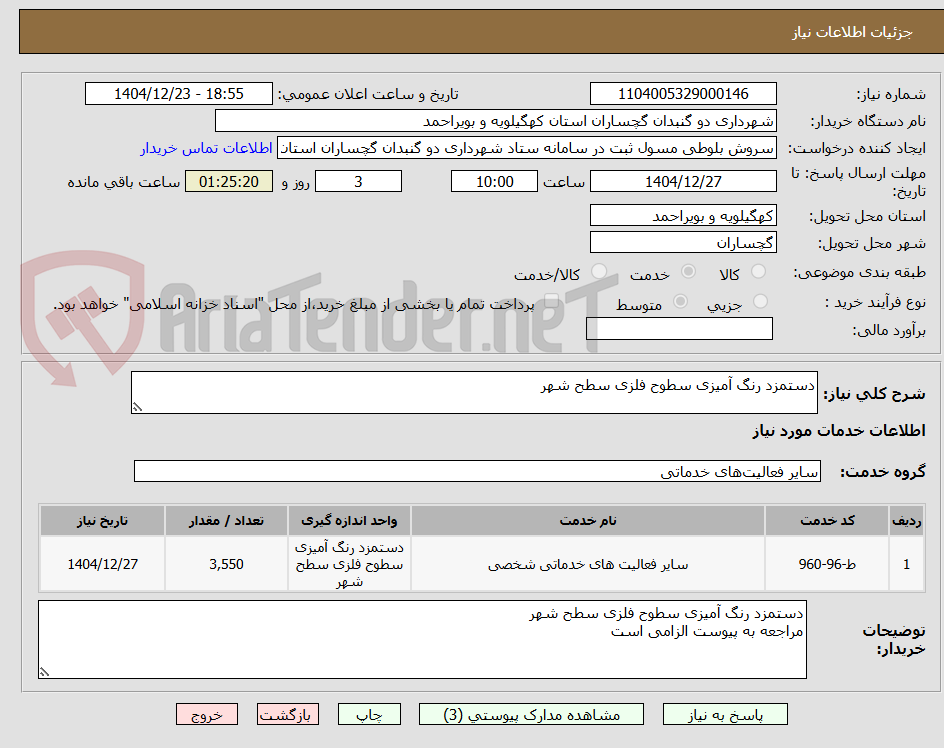This screenshot has width=944, height=748.
Task: Click the کد خدمت column header
Action: tap(827, 520)
